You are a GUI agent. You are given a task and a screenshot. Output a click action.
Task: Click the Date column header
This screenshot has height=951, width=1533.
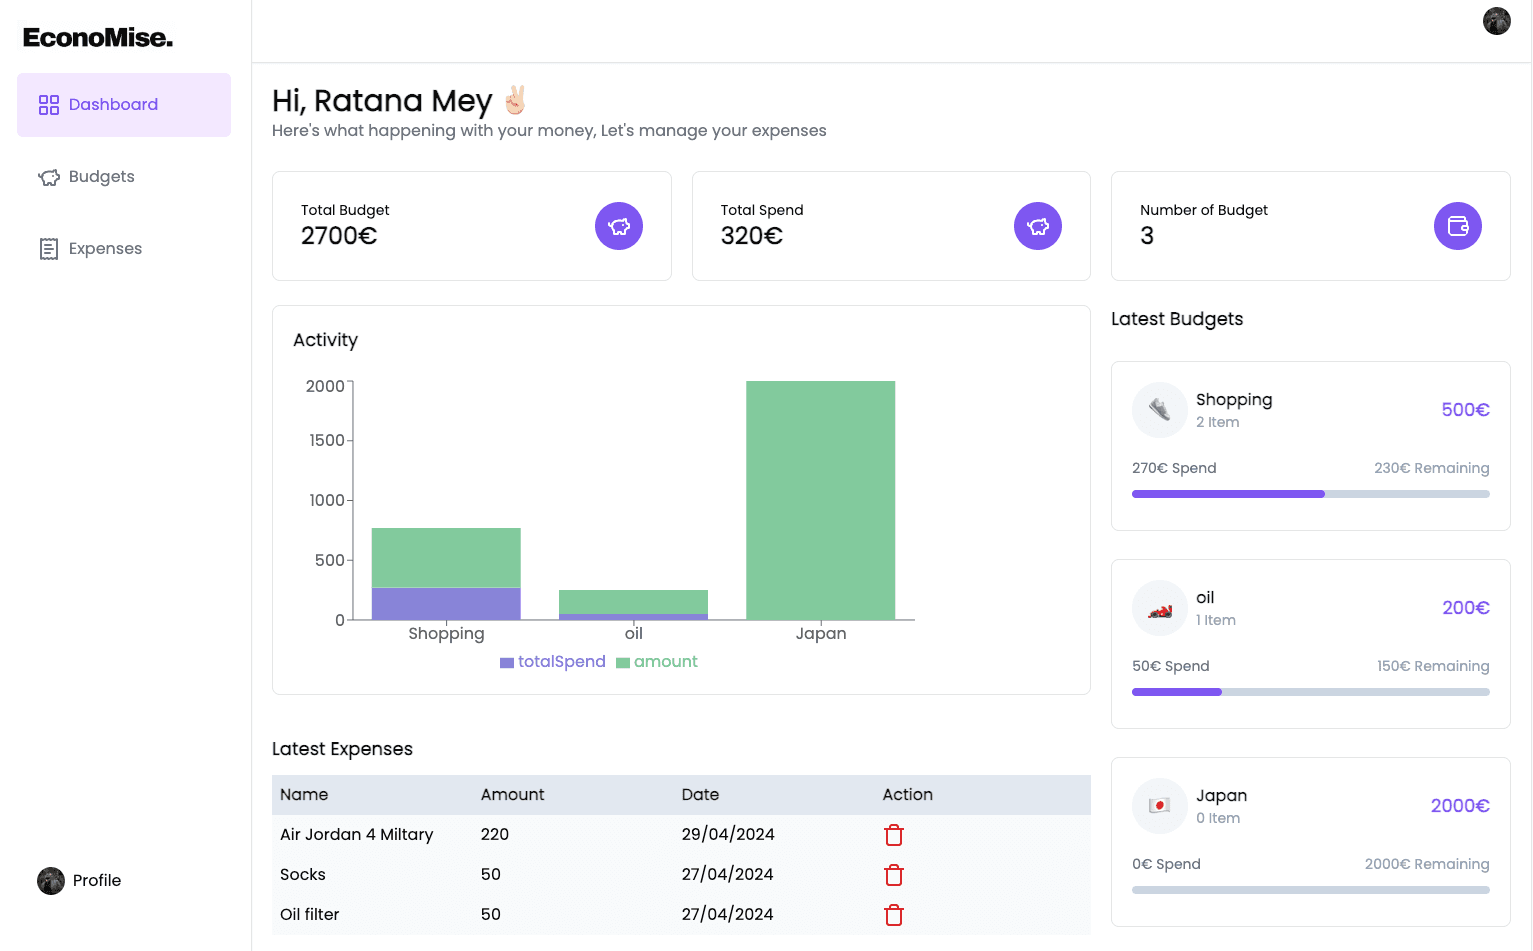(x=700, y=795)
